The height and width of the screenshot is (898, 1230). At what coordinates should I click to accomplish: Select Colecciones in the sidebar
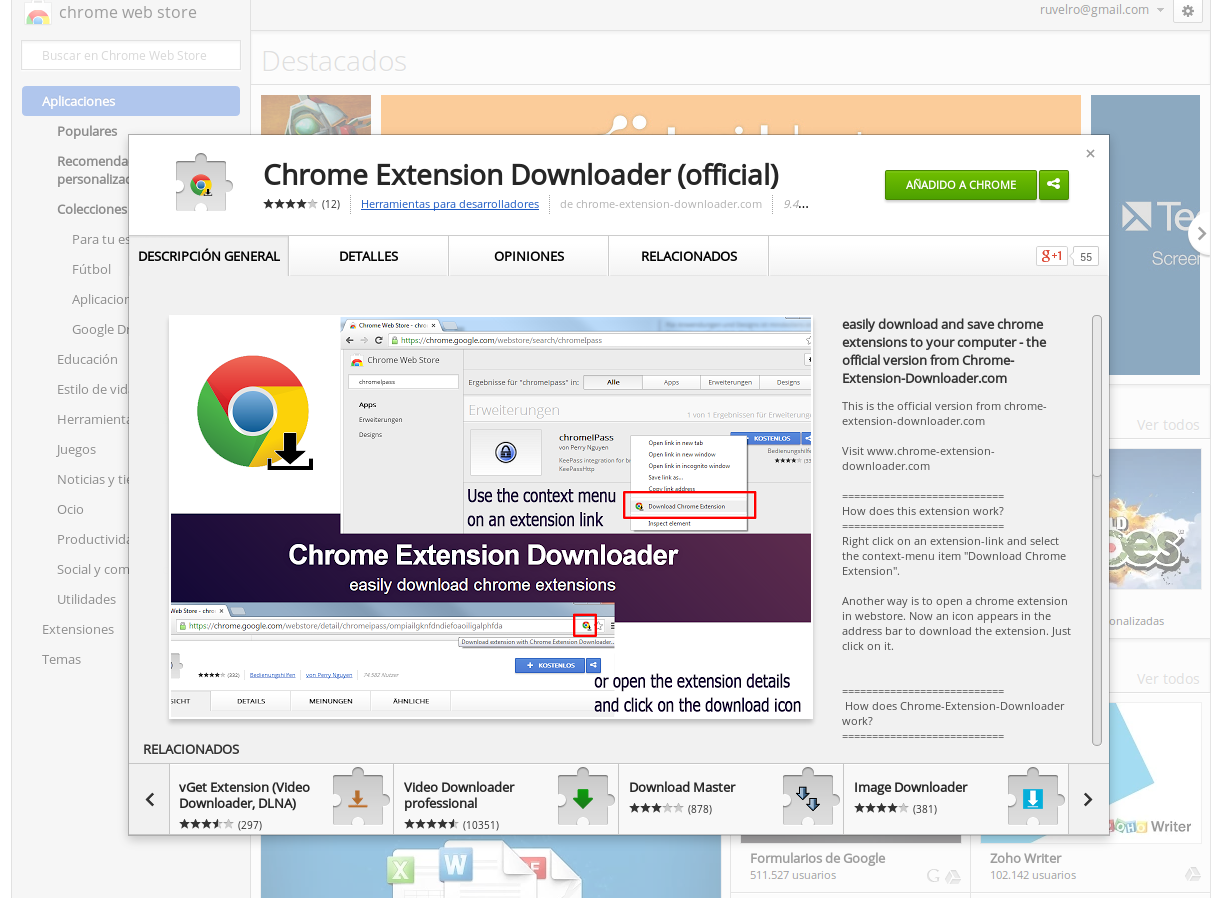[x=92, y=209]
